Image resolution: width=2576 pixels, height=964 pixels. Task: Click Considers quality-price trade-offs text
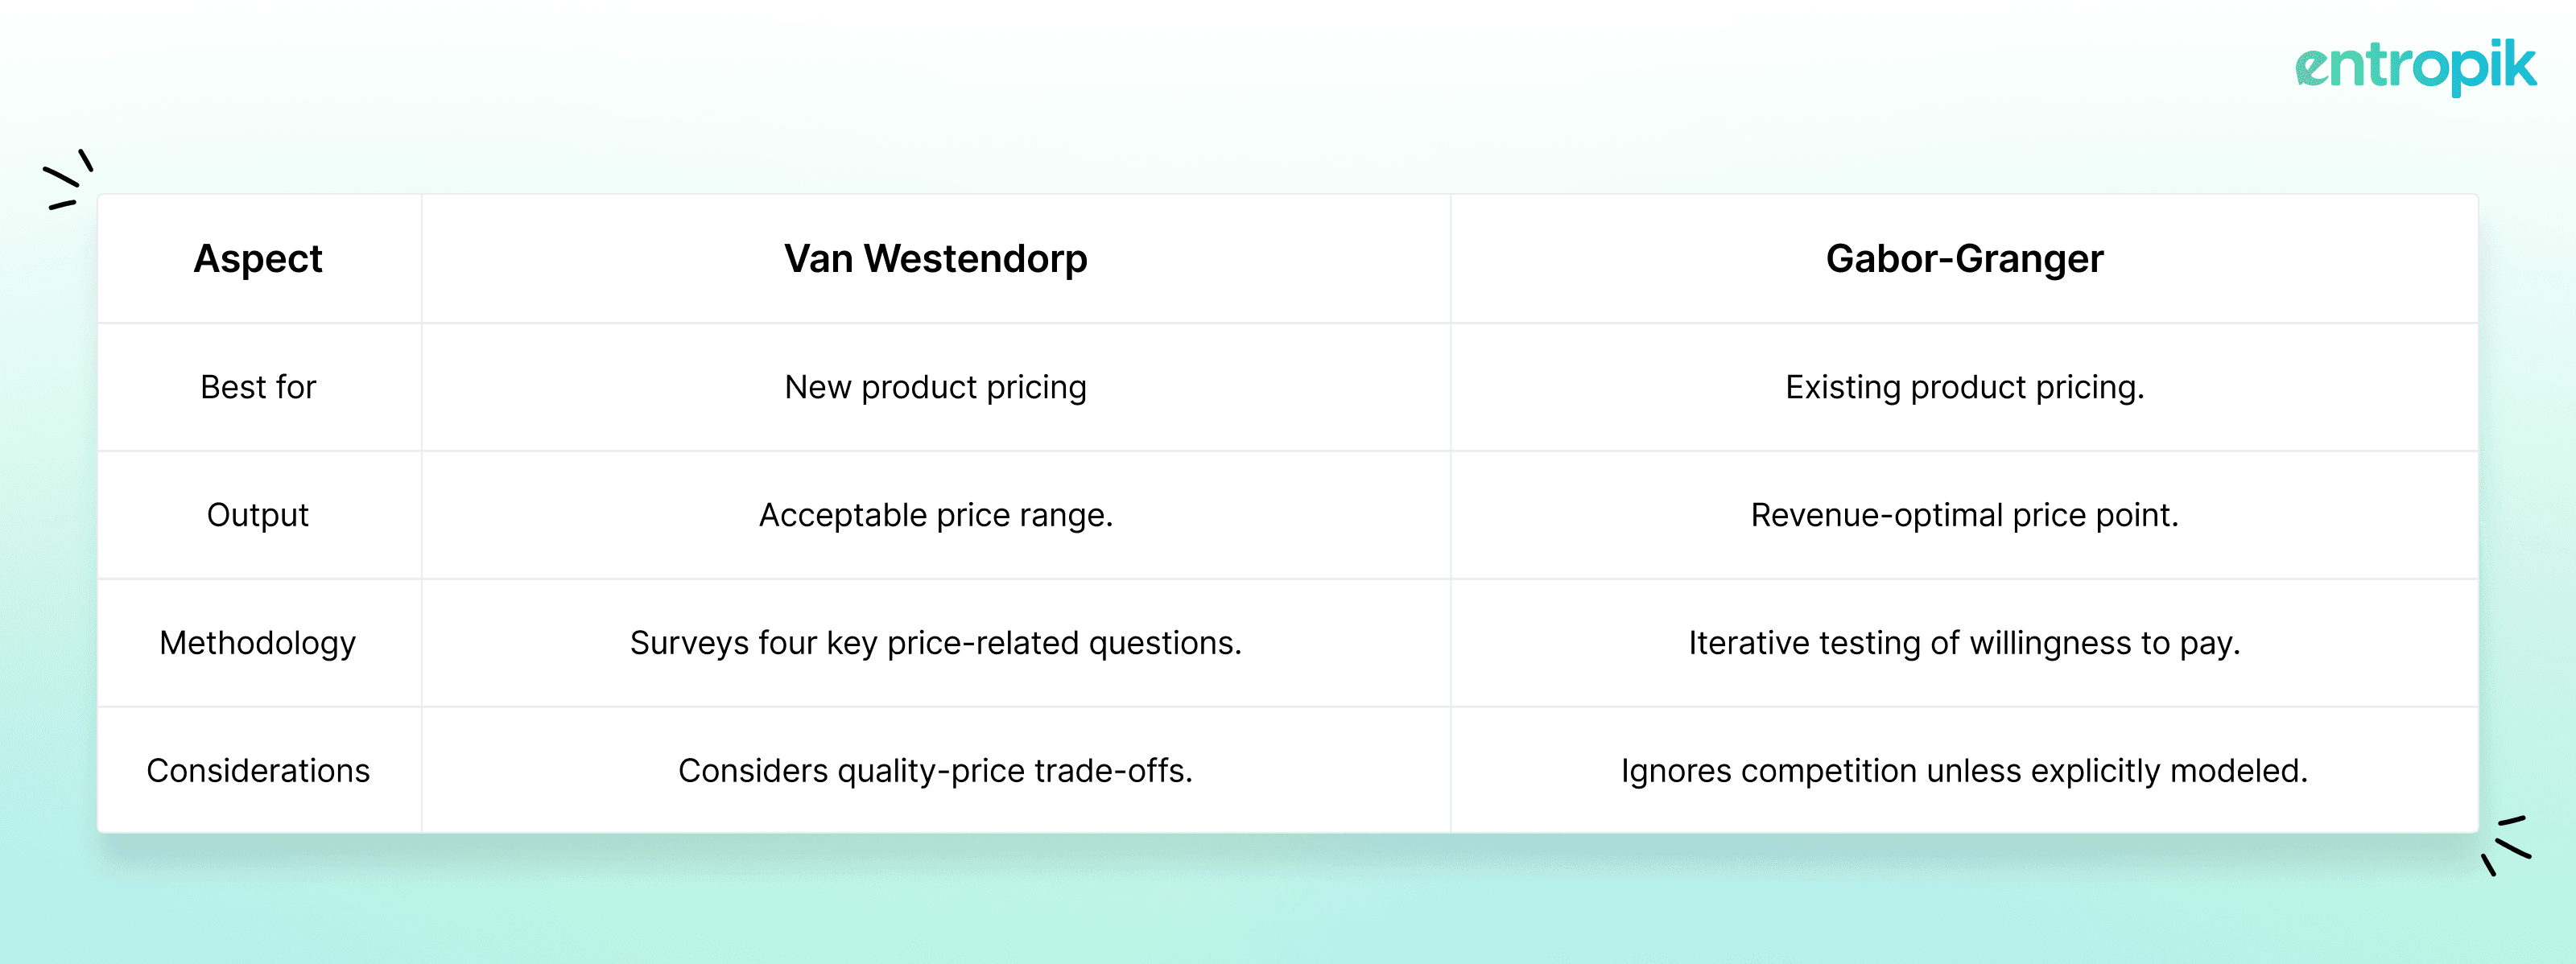(935, 771)
